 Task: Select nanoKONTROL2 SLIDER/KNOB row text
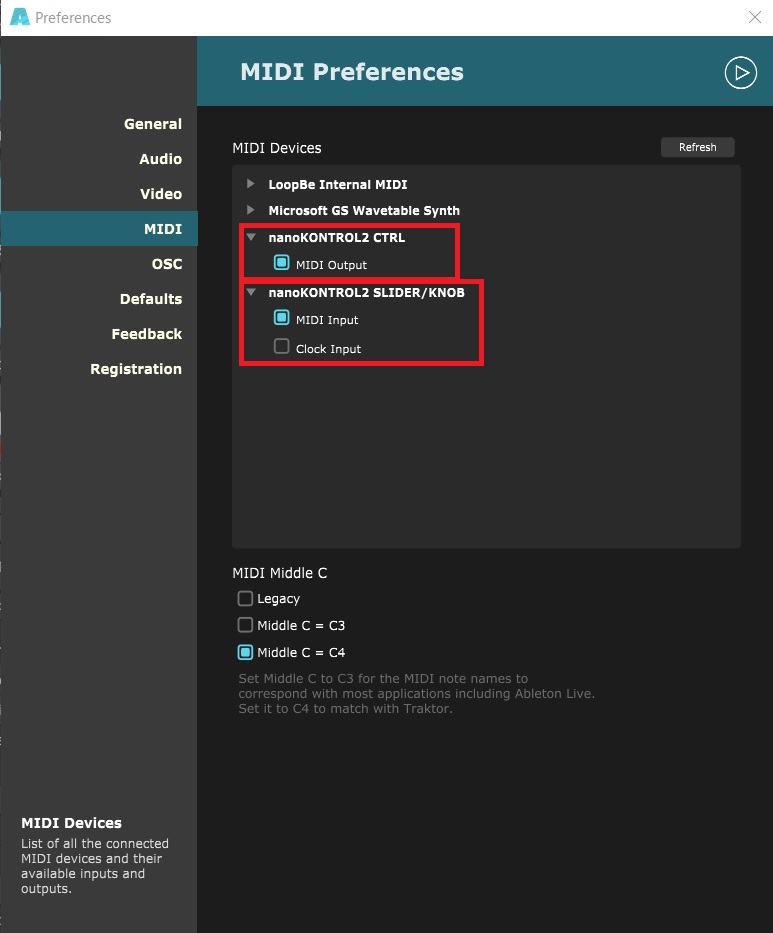(x=367, y=292)
